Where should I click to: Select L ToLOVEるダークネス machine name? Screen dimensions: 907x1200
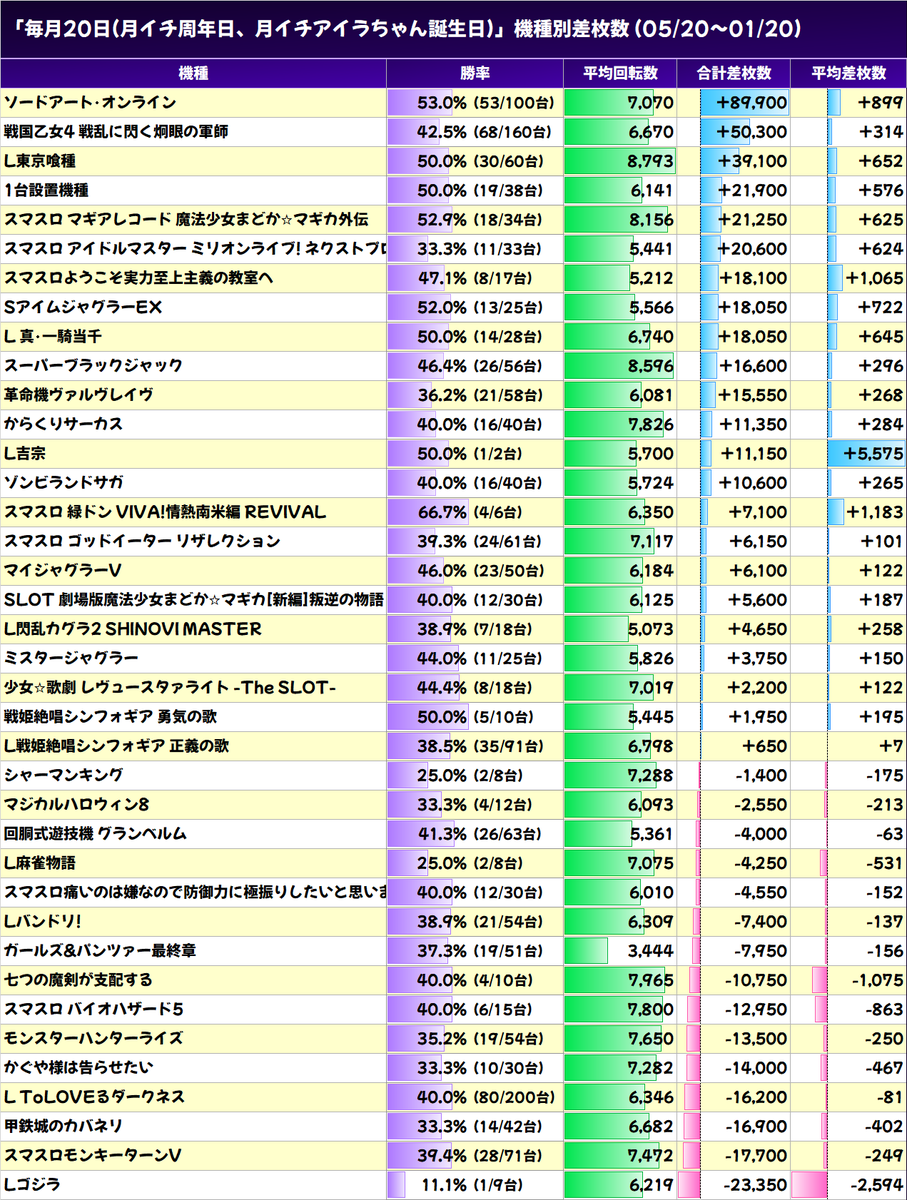(x=94, y=1097)
